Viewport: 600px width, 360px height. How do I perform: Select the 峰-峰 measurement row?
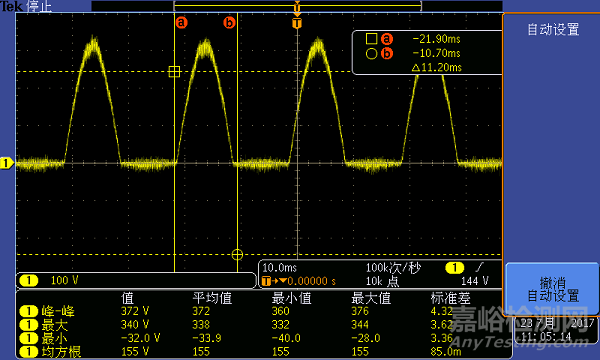coord(259,311)
